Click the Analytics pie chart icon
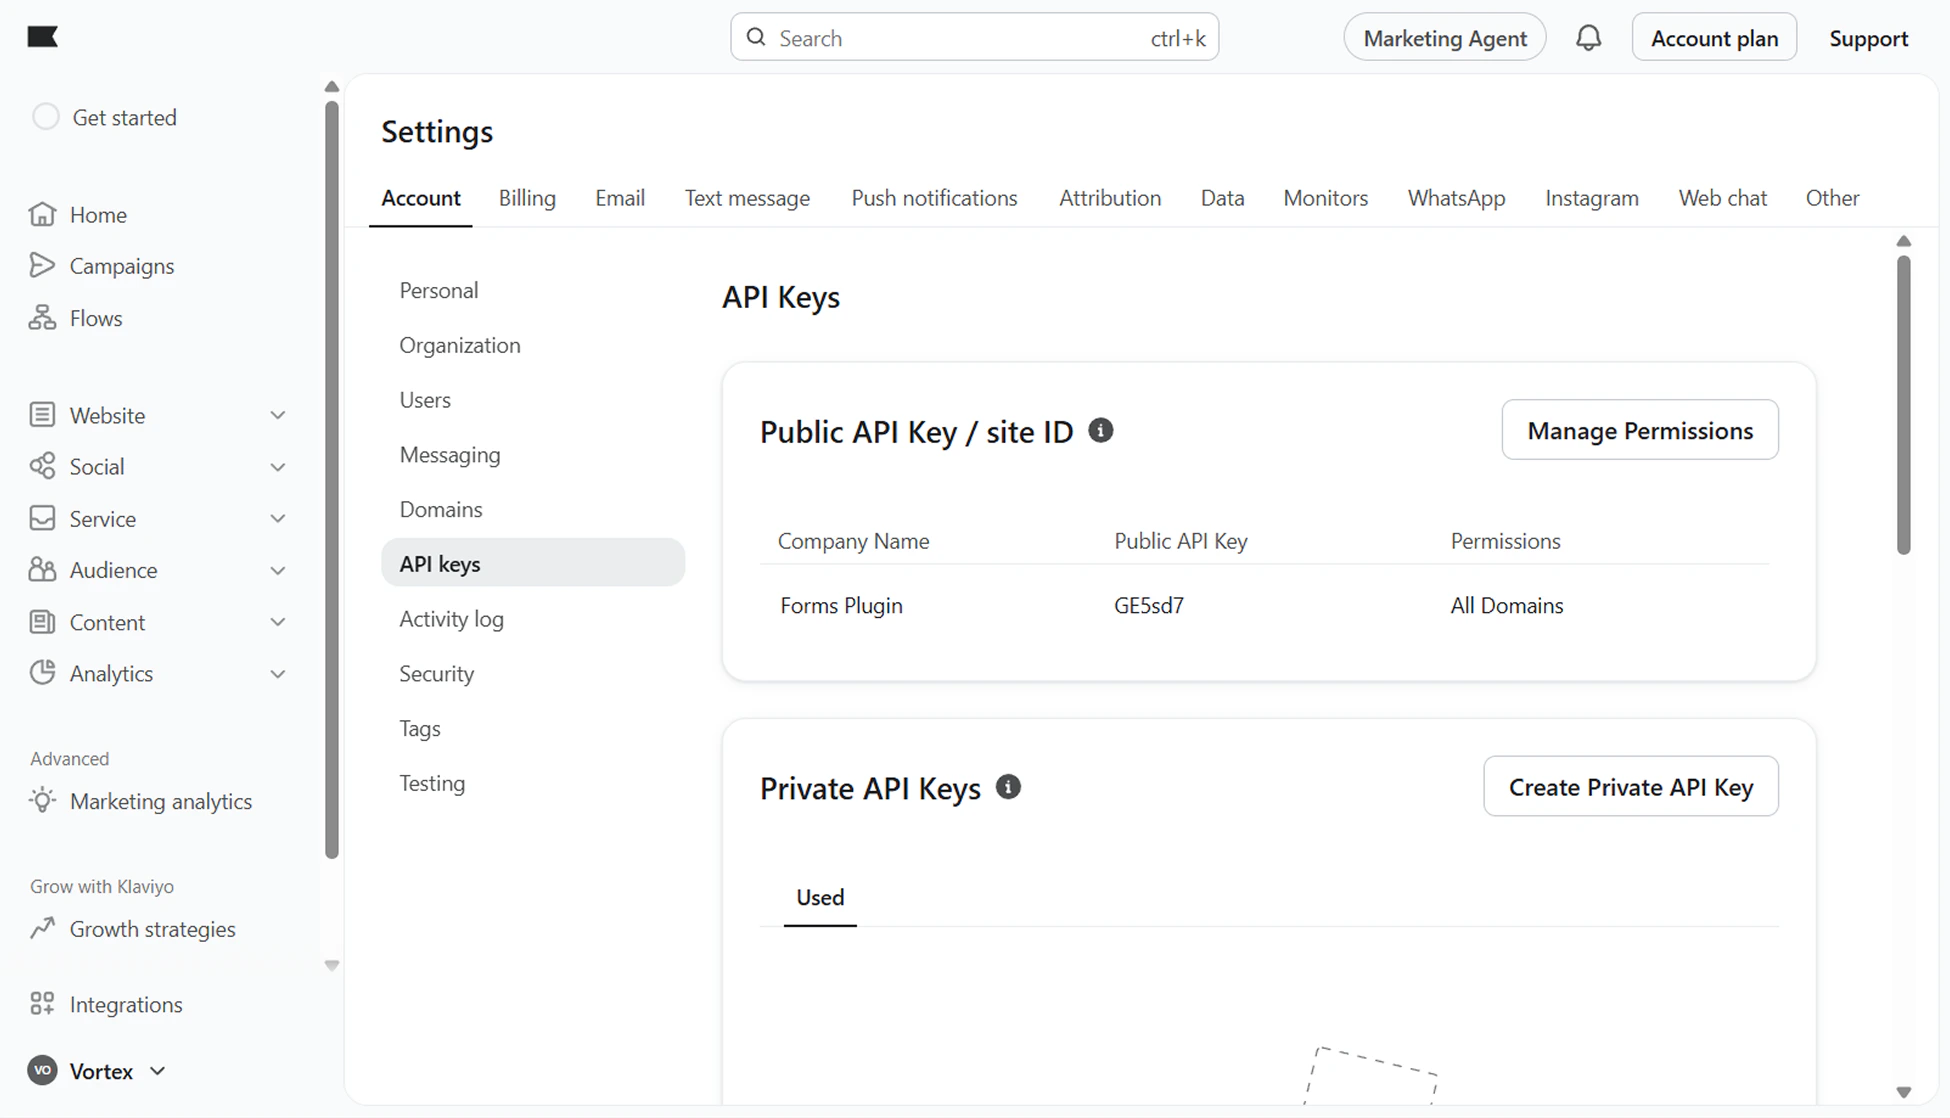The height and width of the screenshot is (1118, 1950). (x=42, y=672)
